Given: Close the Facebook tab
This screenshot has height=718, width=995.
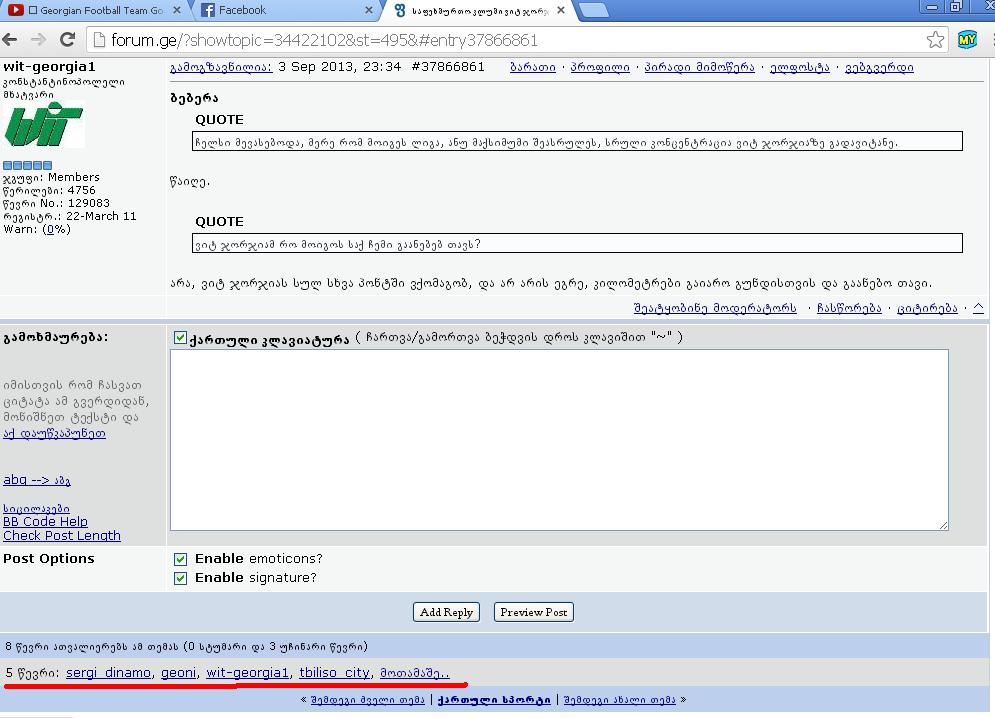Looking at the screenshot, I should [369, 10].
